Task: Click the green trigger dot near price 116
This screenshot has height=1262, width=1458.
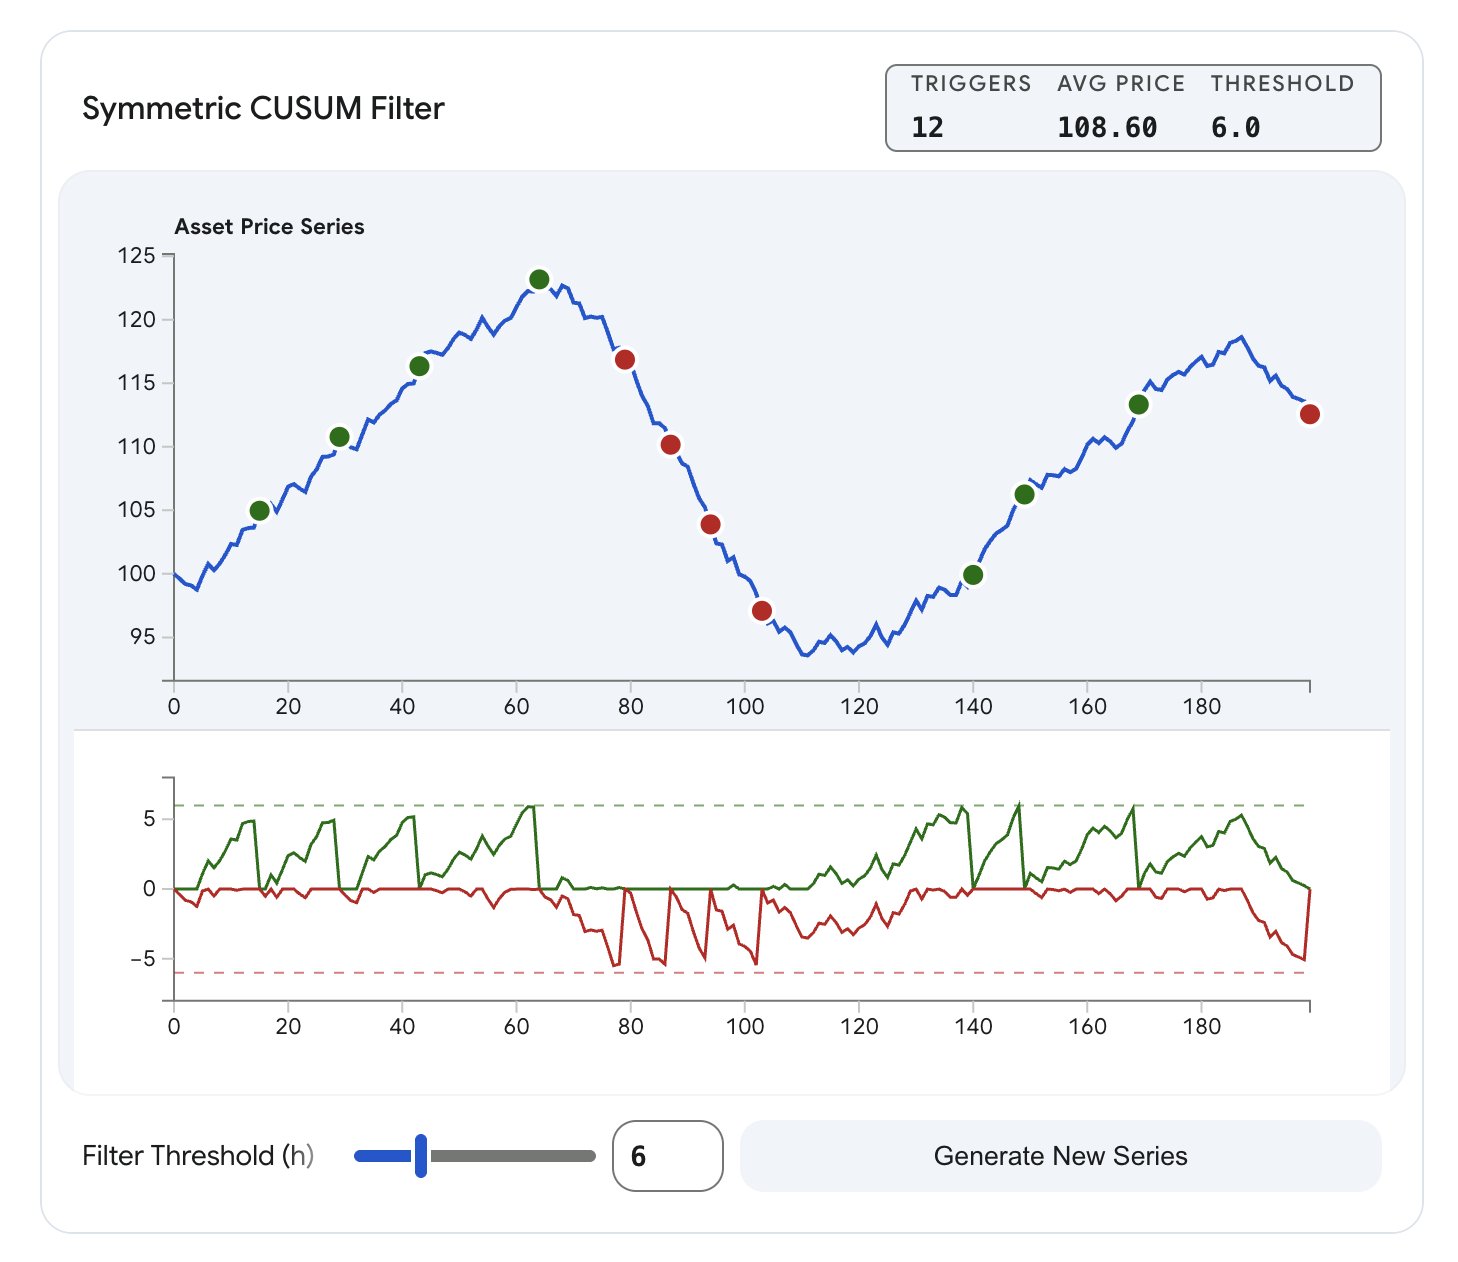Action: coord(420,367)
